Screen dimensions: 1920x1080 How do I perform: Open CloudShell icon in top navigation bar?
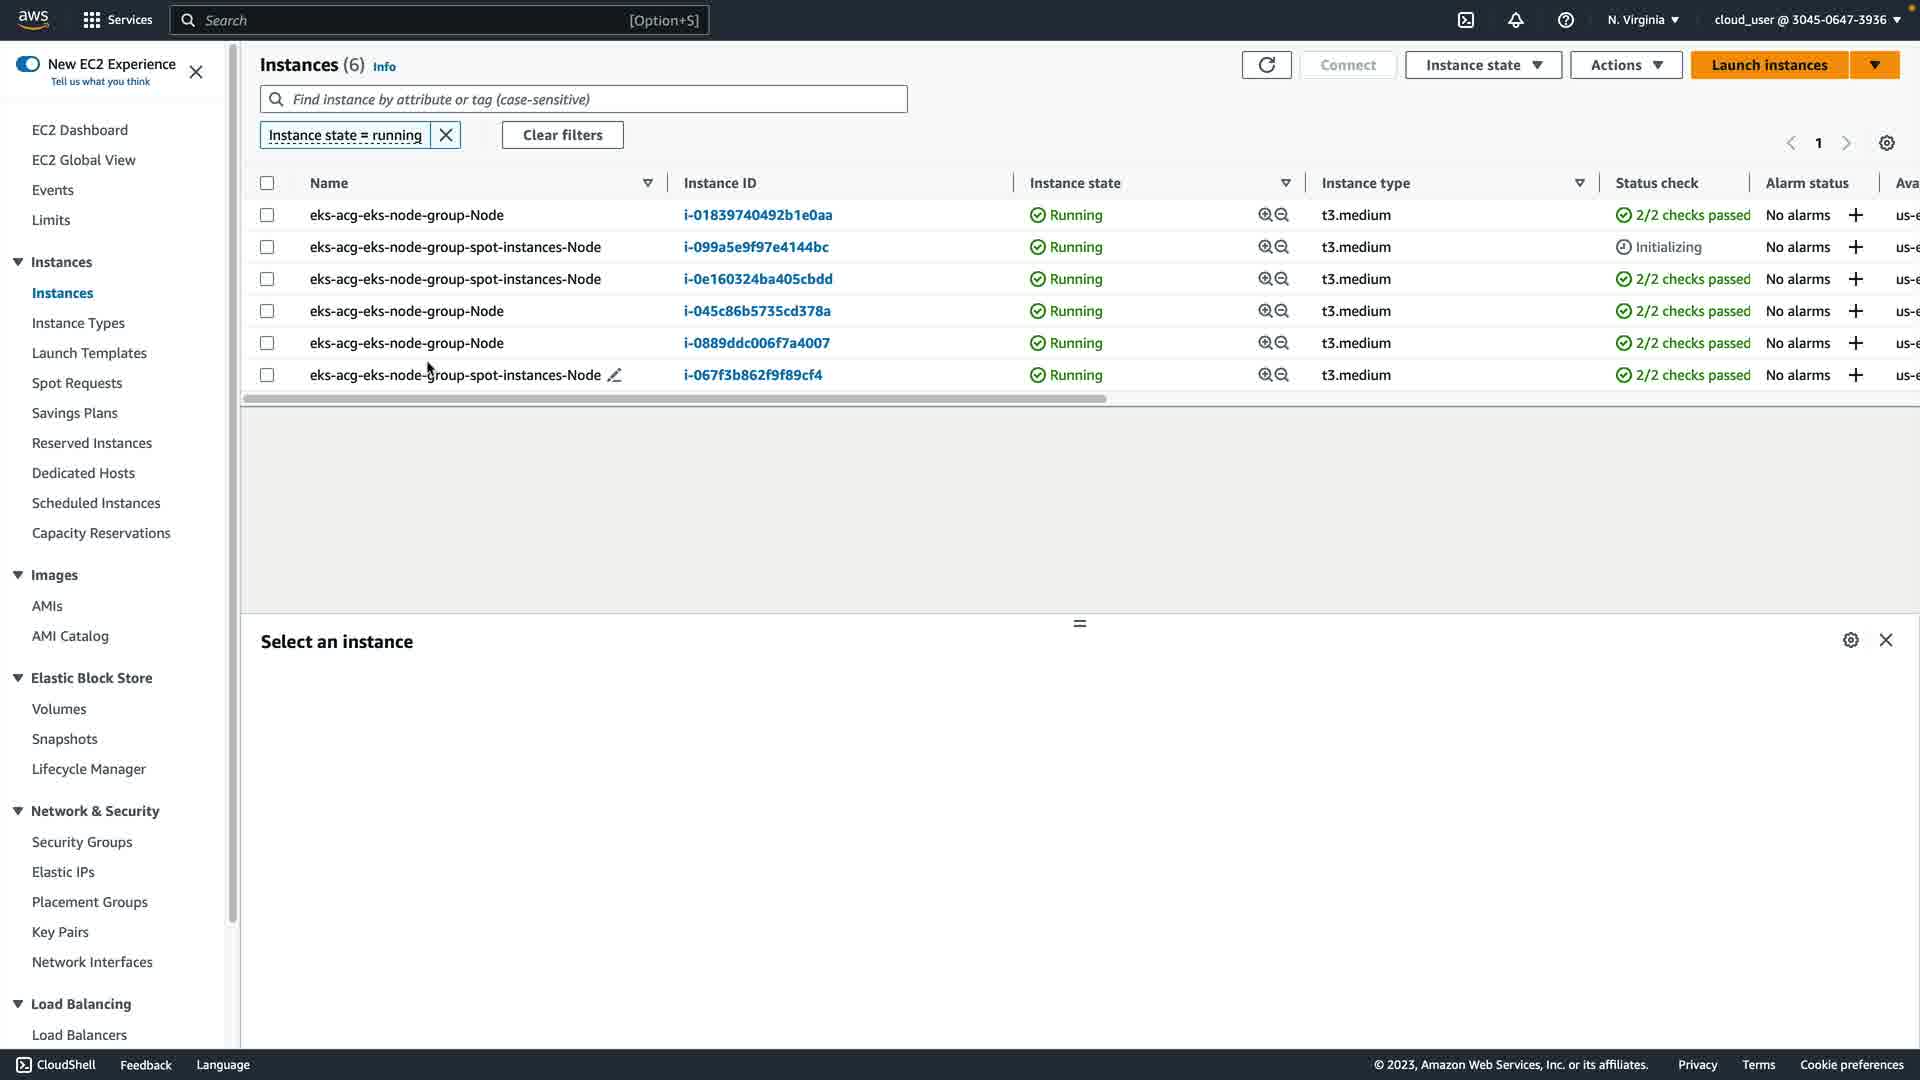1466,20
